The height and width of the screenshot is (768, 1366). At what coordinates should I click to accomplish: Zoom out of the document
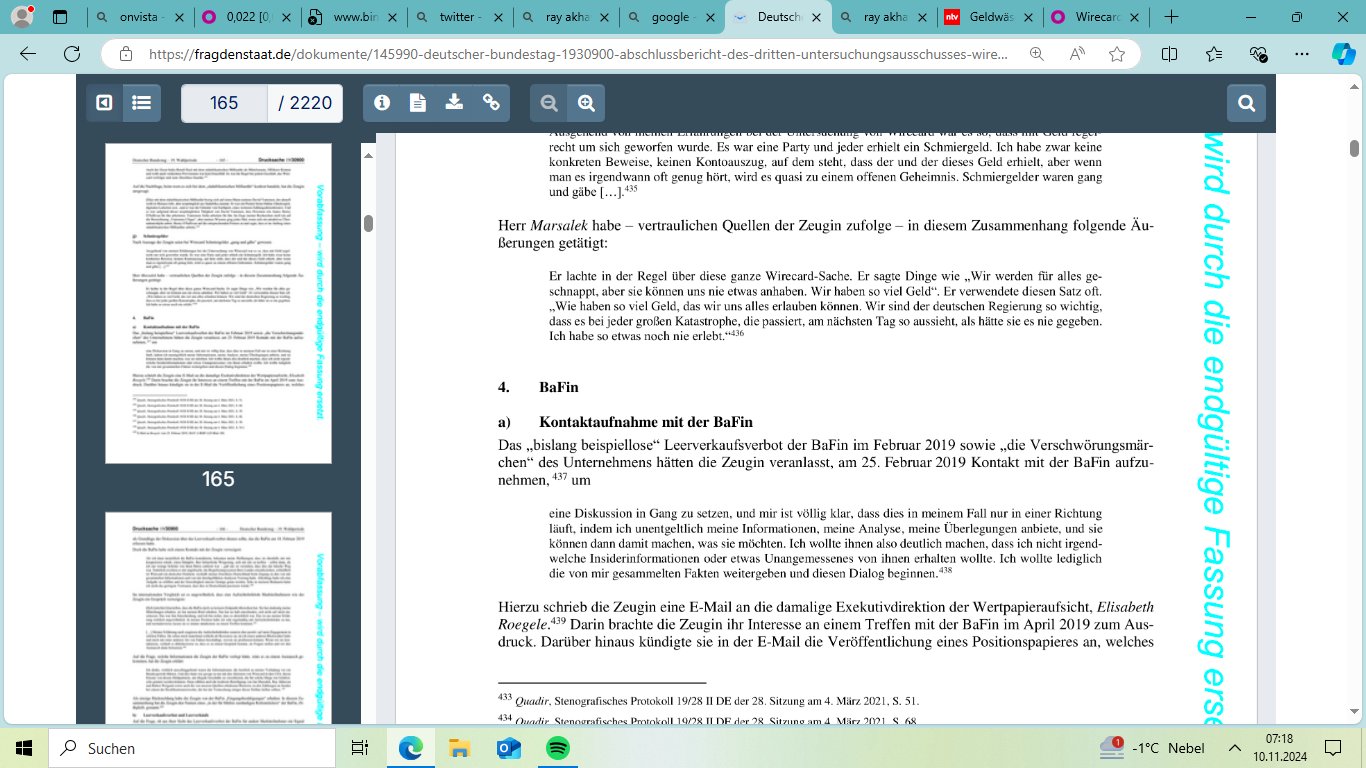click(x=548, y=102)
